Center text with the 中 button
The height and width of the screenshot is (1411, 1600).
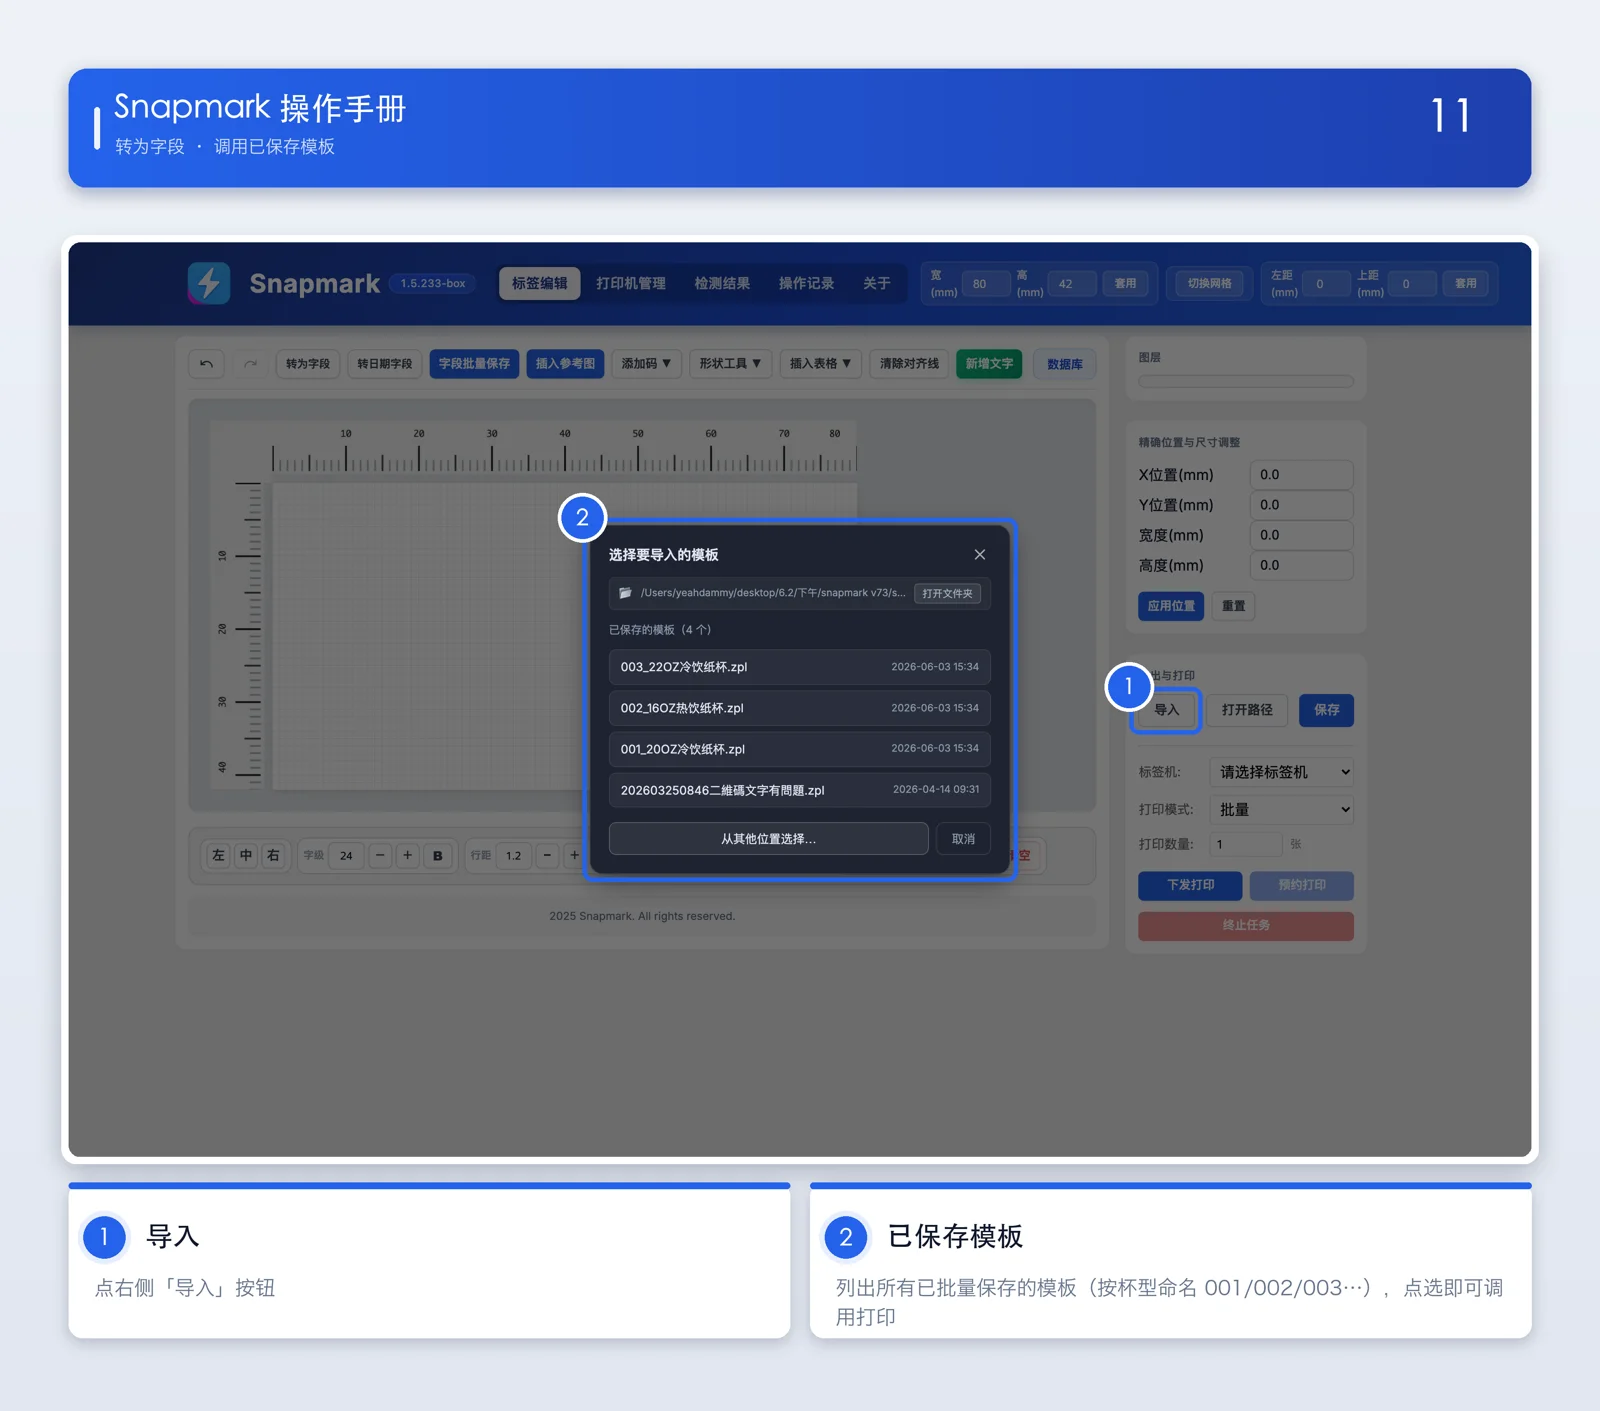[246, 856]
